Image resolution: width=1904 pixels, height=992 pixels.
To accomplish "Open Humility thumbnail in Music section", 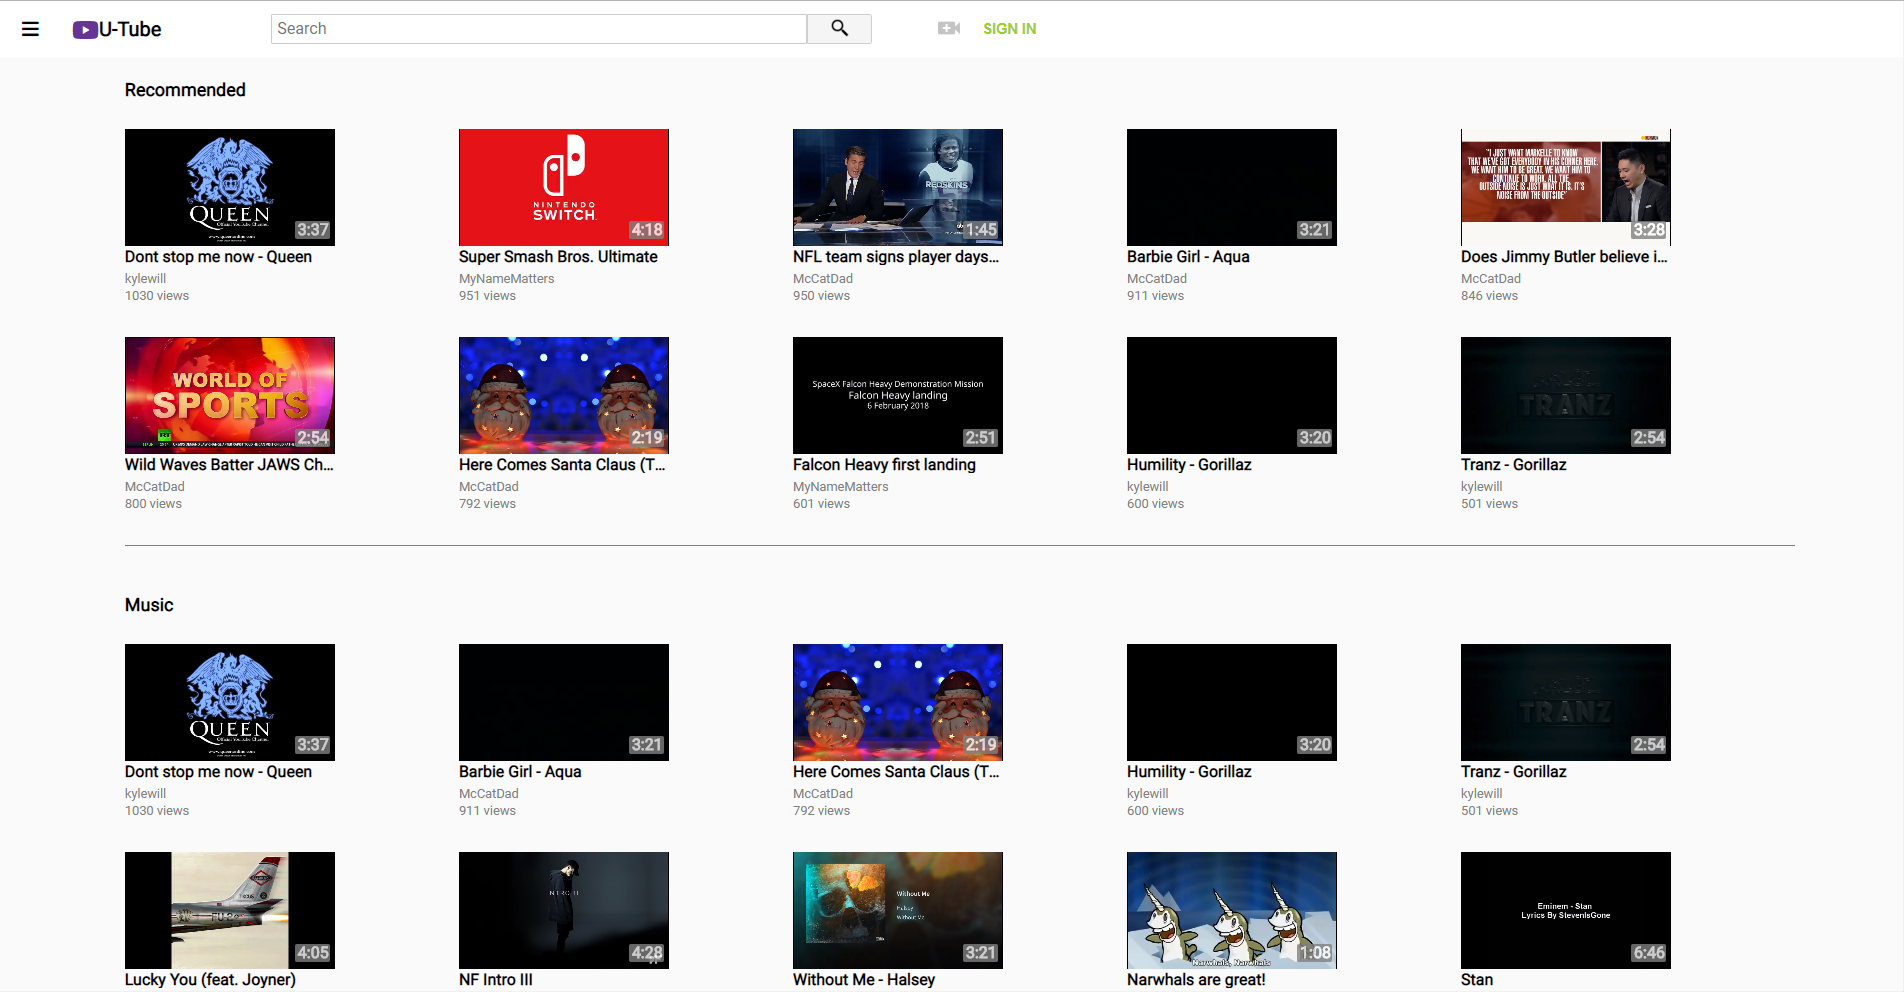I will click(x=1232, y=702).
